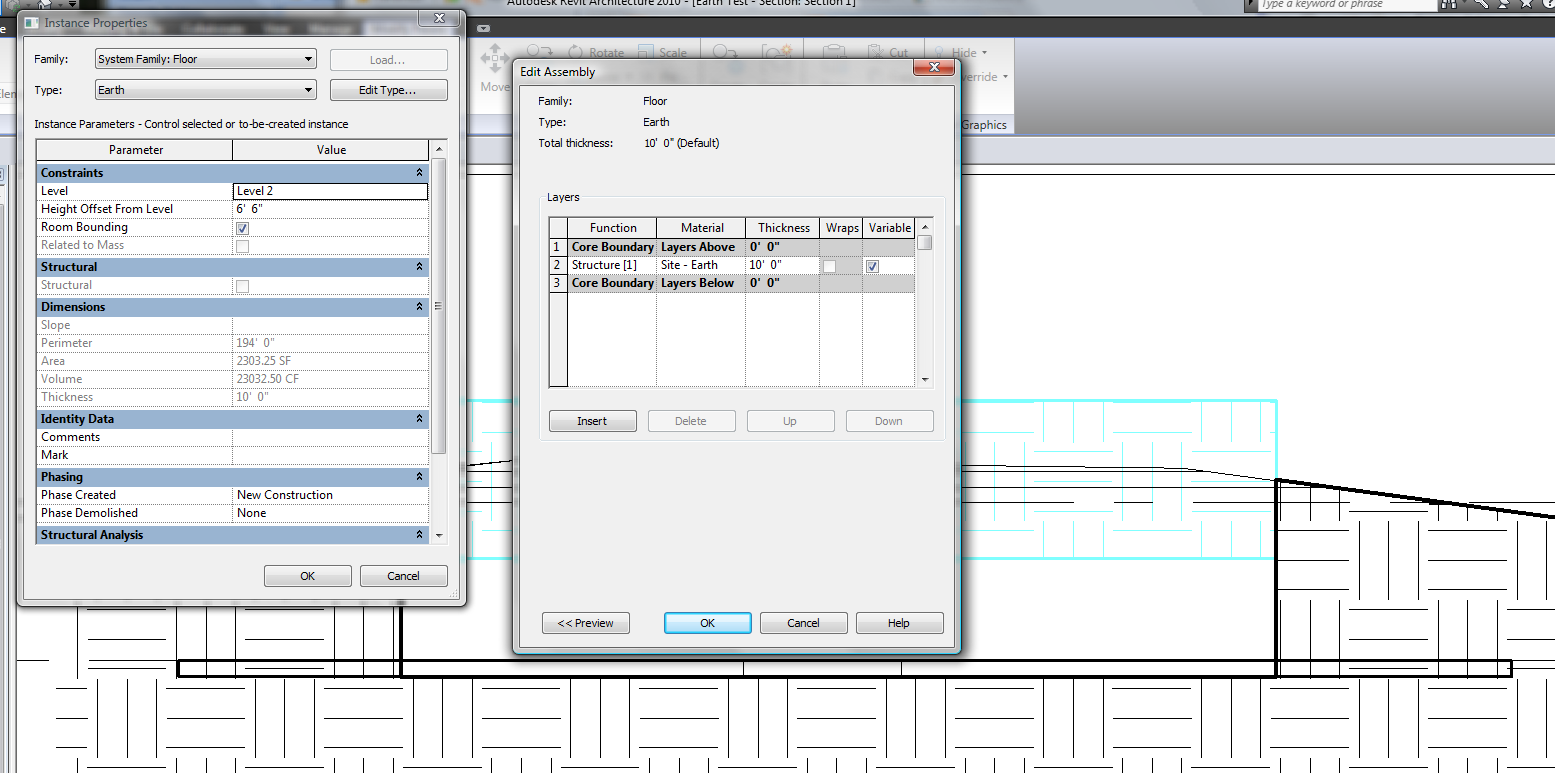Click the << Preview button
This screenshot has width=1555, height=773.
pos(586,623)
